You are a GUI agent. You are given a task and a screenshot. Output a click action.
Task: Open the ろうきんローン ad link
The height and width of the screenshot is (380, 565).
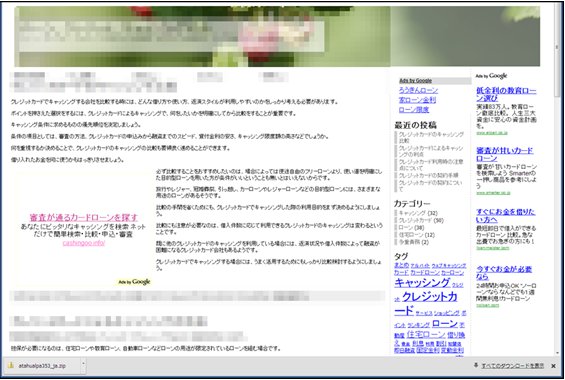click(418, 90)
